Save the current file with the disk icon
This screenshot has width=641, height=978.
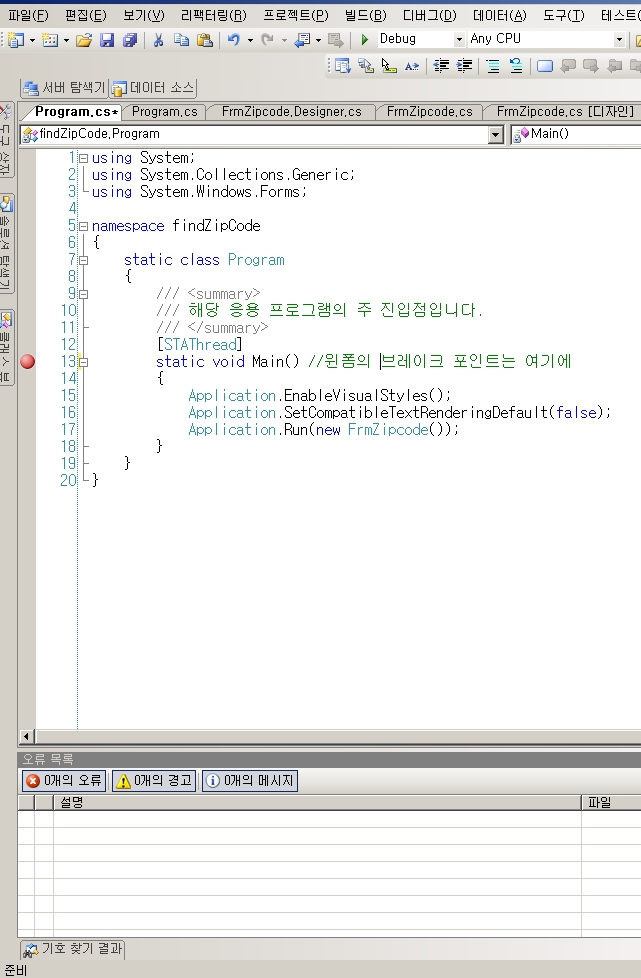click(x=107, y=40)
